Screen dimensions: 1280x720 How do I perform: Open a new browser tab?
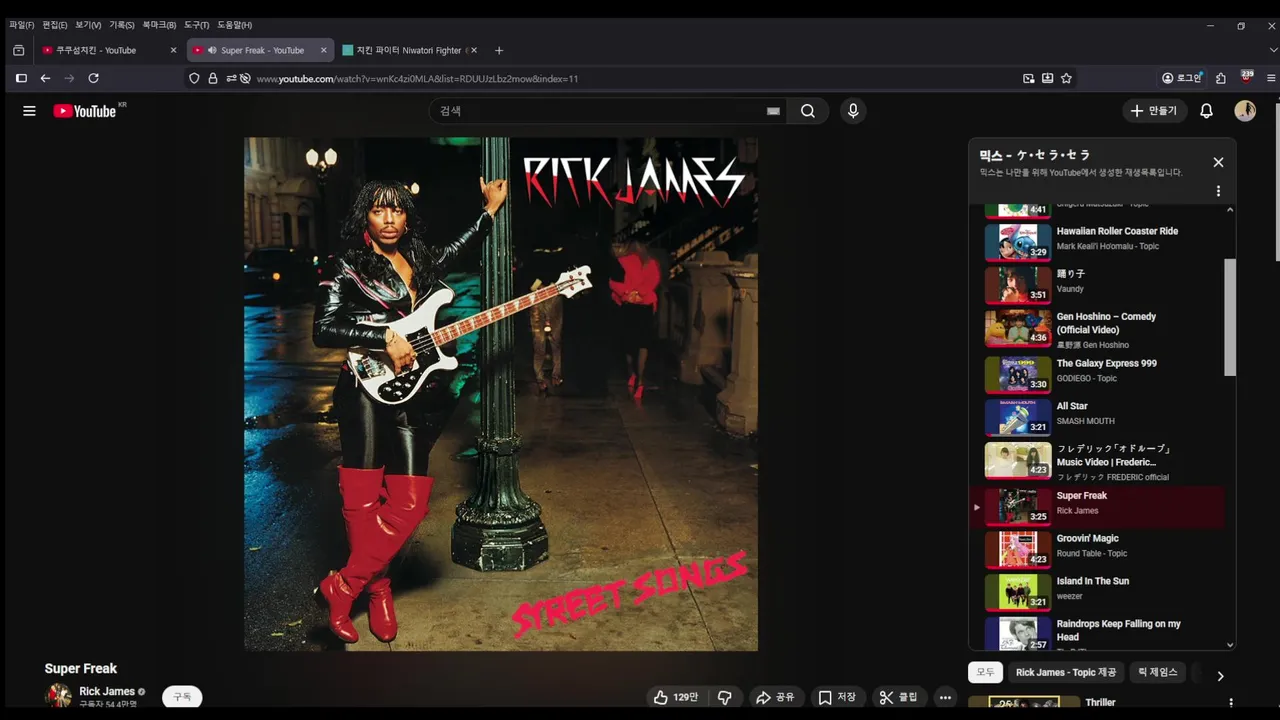499,50
